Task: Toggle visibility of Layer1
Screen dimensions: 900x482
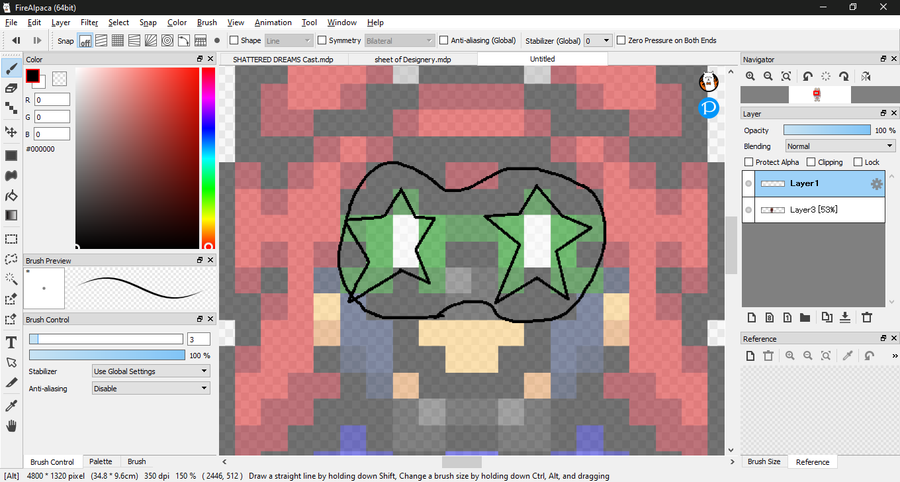Action: 748,184
